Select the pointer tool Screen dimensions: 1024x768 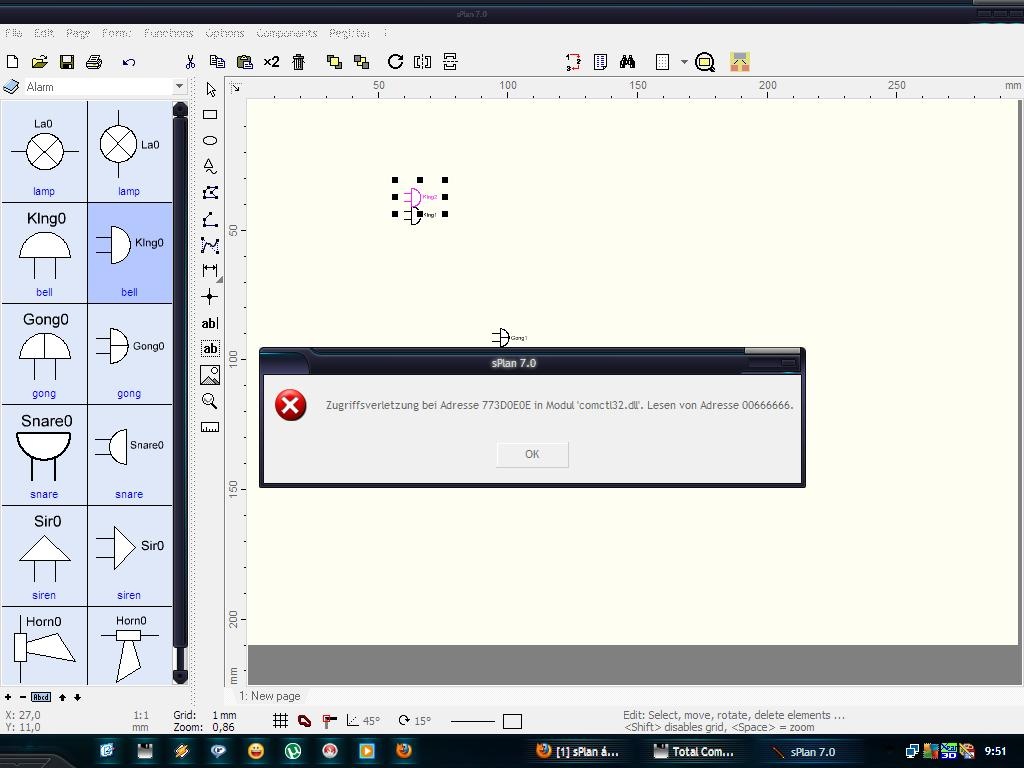click(210, 89)
